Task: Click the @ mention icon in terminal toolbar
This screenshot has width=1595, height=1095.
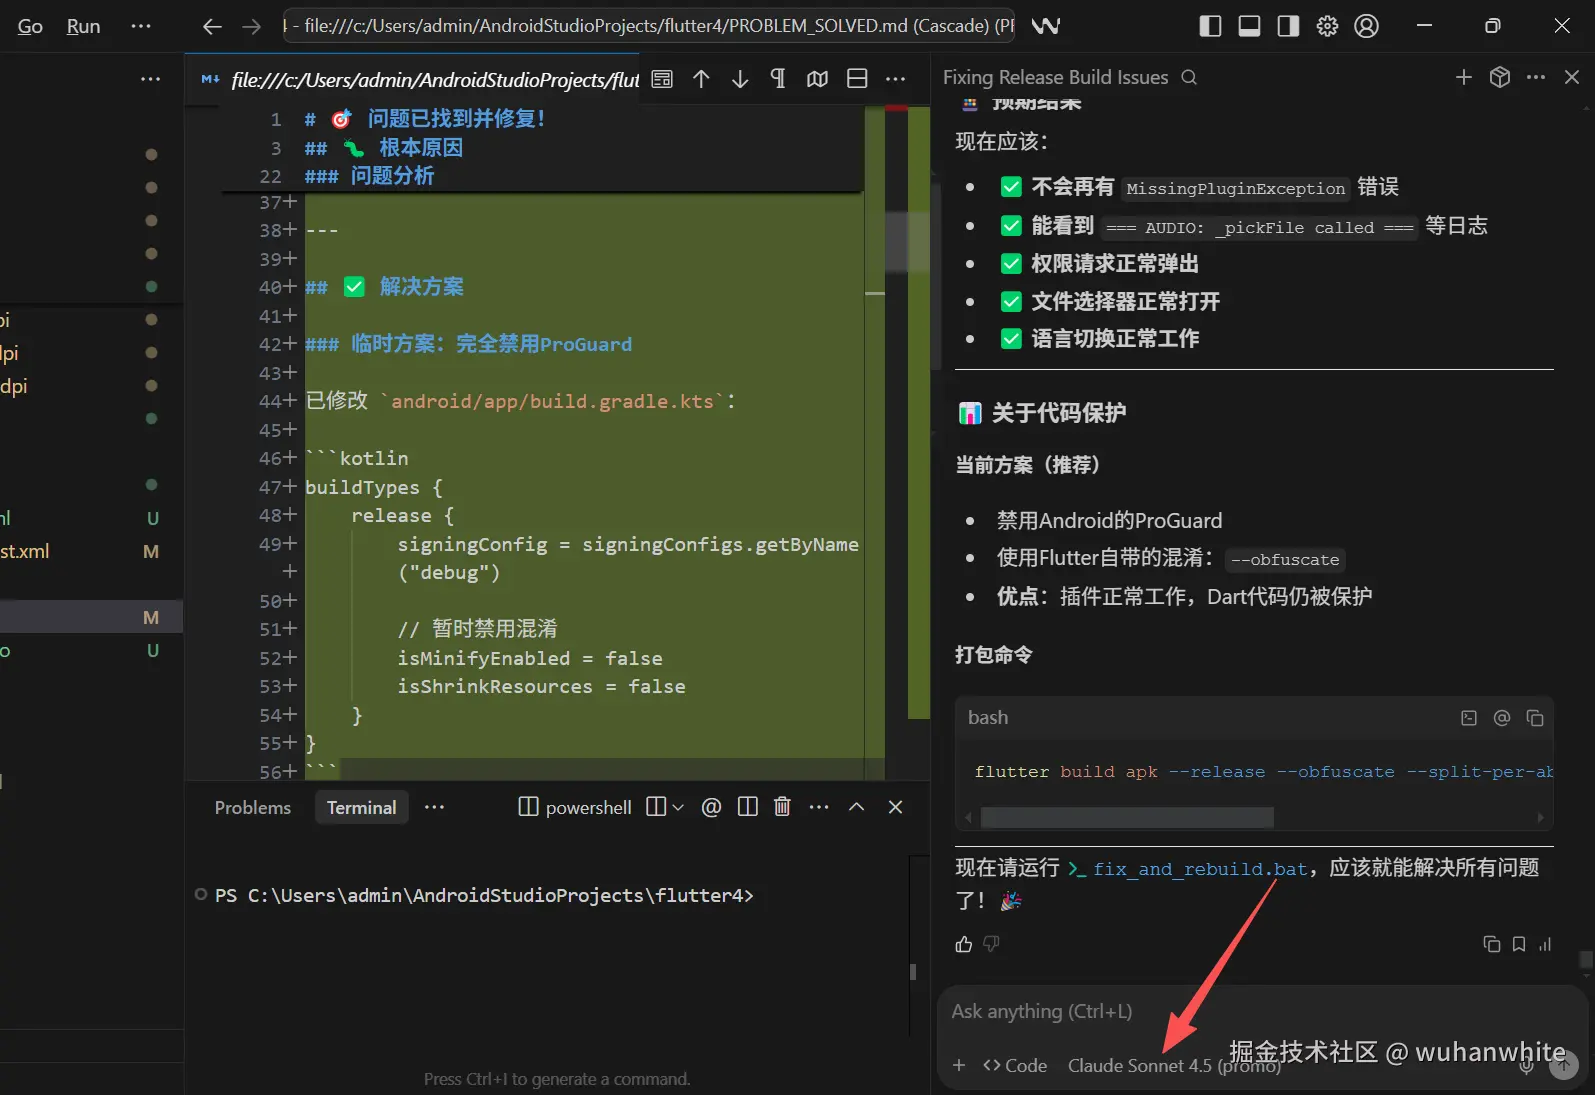Action: (711, 807)
